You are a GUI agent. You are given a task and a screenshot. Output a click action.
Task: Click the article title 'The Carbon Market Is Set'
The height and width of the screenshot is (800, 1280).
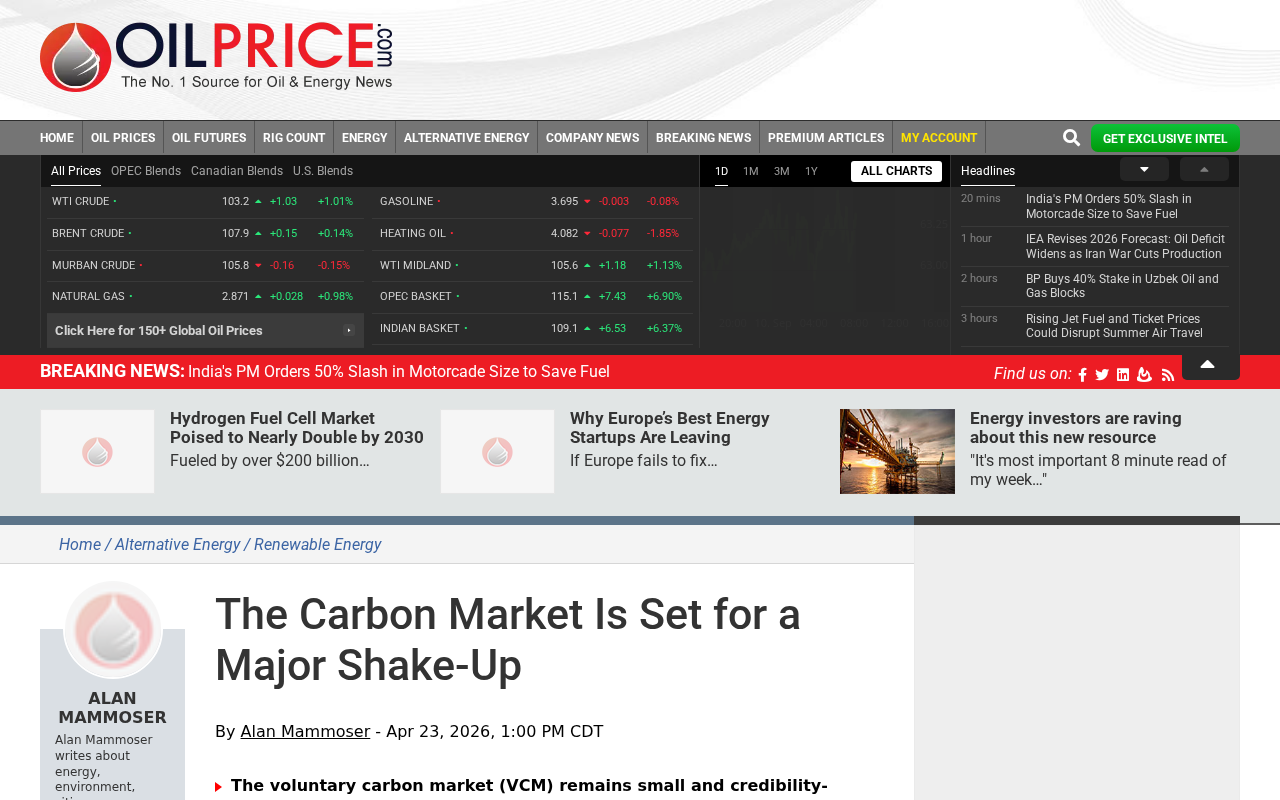508,640
